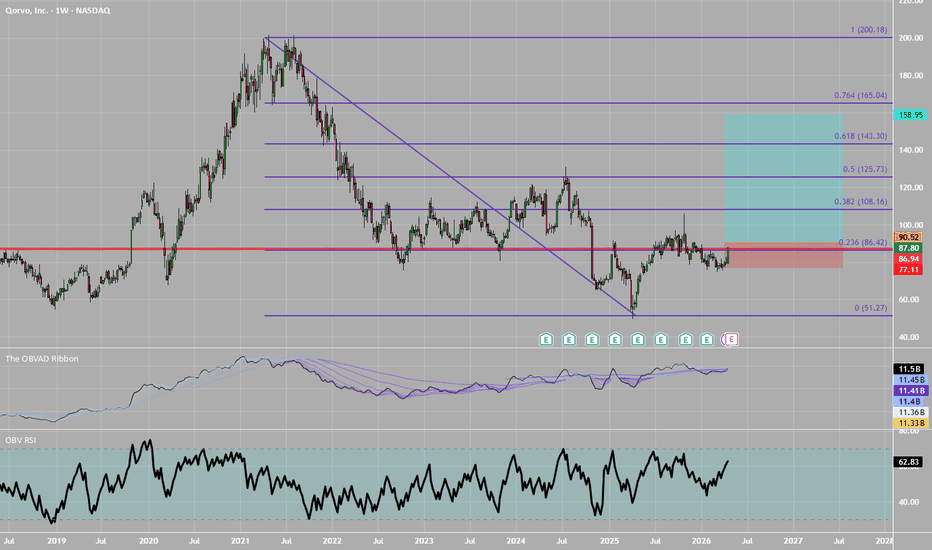Click the green 87.80 price tag

point(910,248)
